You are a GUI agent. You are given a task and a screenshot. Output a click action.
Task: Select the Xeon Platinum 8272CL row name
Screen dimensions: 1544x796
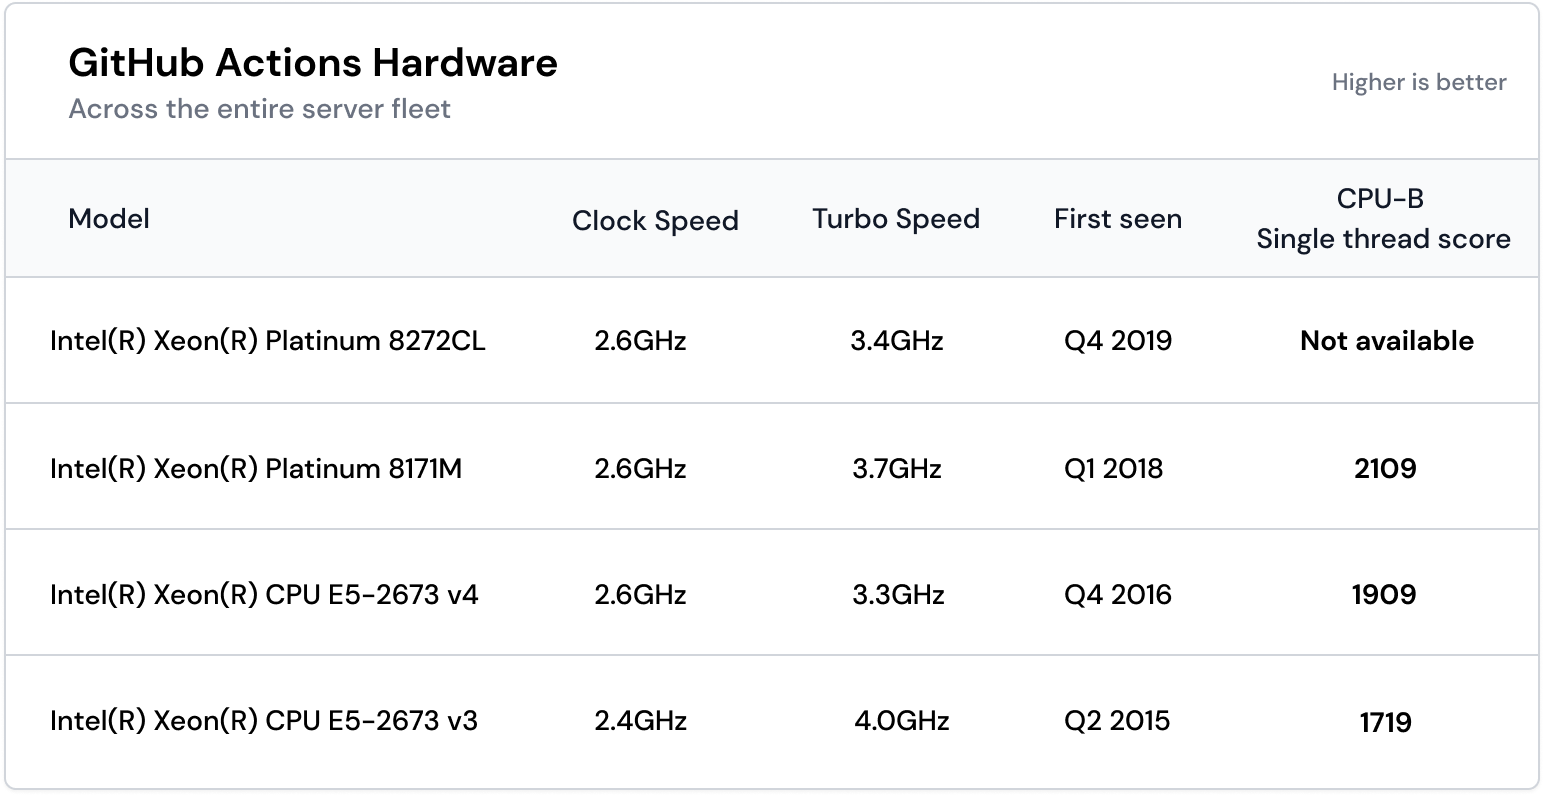[267, 341]
